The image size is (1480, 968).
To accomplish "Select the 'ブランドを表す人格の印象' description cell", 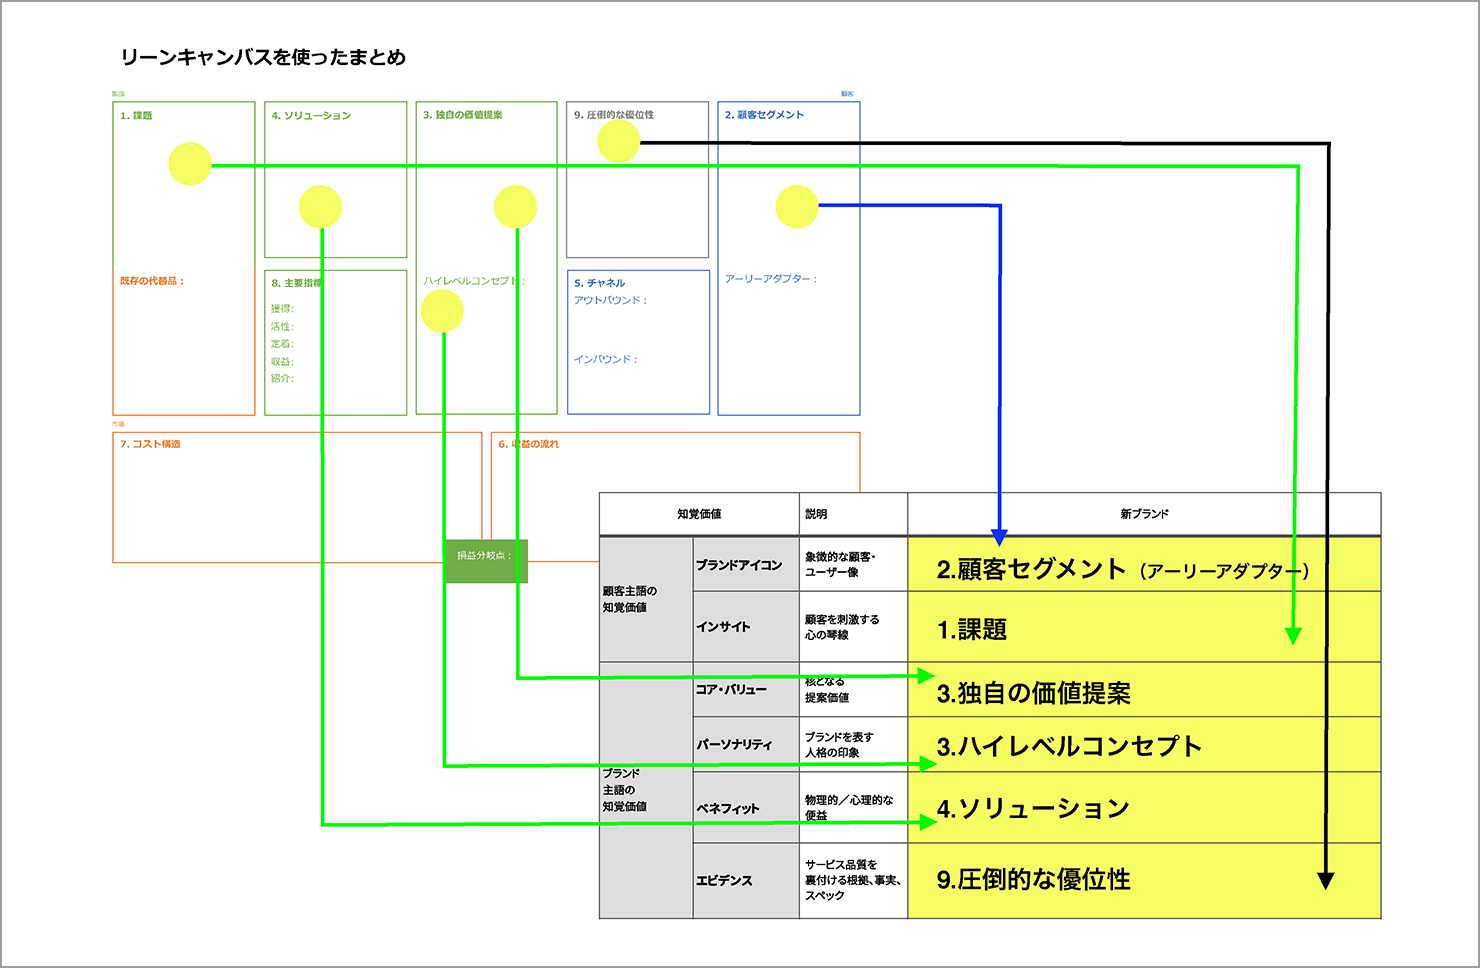I will point(853,745).
